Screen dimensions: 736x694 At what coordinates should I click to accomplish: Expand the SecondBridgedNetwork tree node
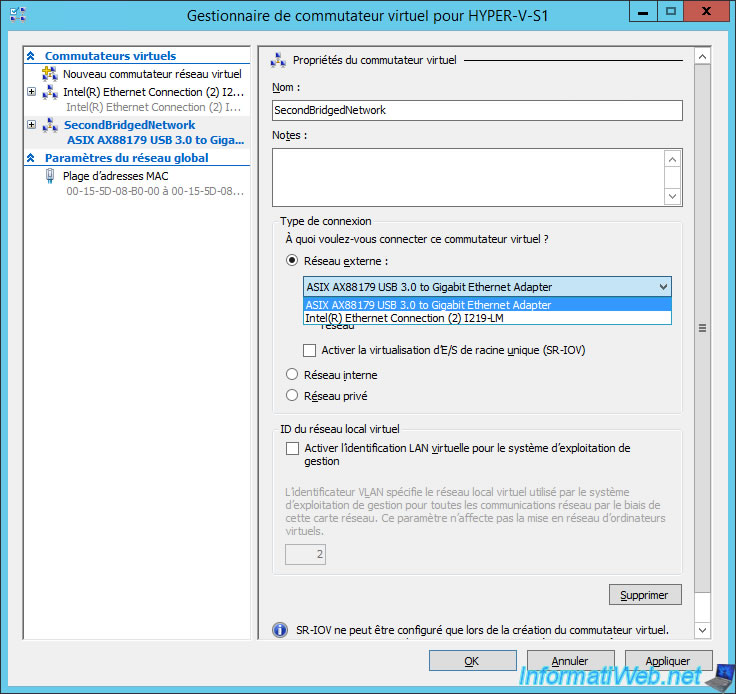tap(31, 124)
